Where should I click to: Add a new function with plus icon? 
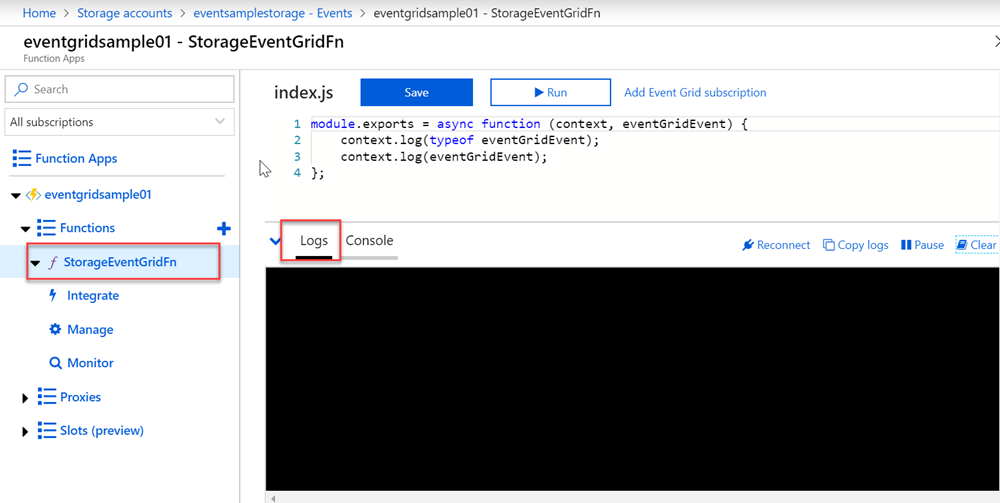pos(224,228)
